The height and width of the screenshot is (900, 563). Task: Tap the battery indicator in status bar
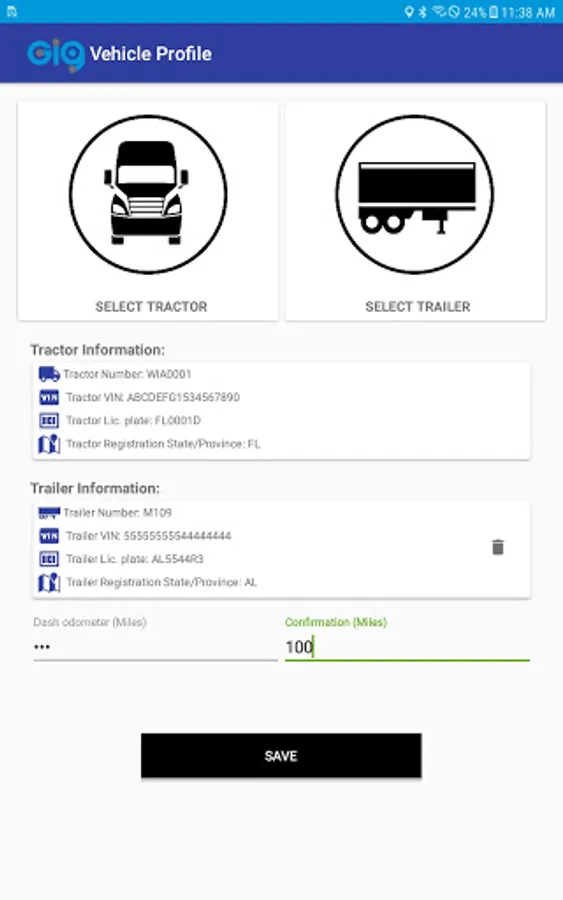click(494, 12)
